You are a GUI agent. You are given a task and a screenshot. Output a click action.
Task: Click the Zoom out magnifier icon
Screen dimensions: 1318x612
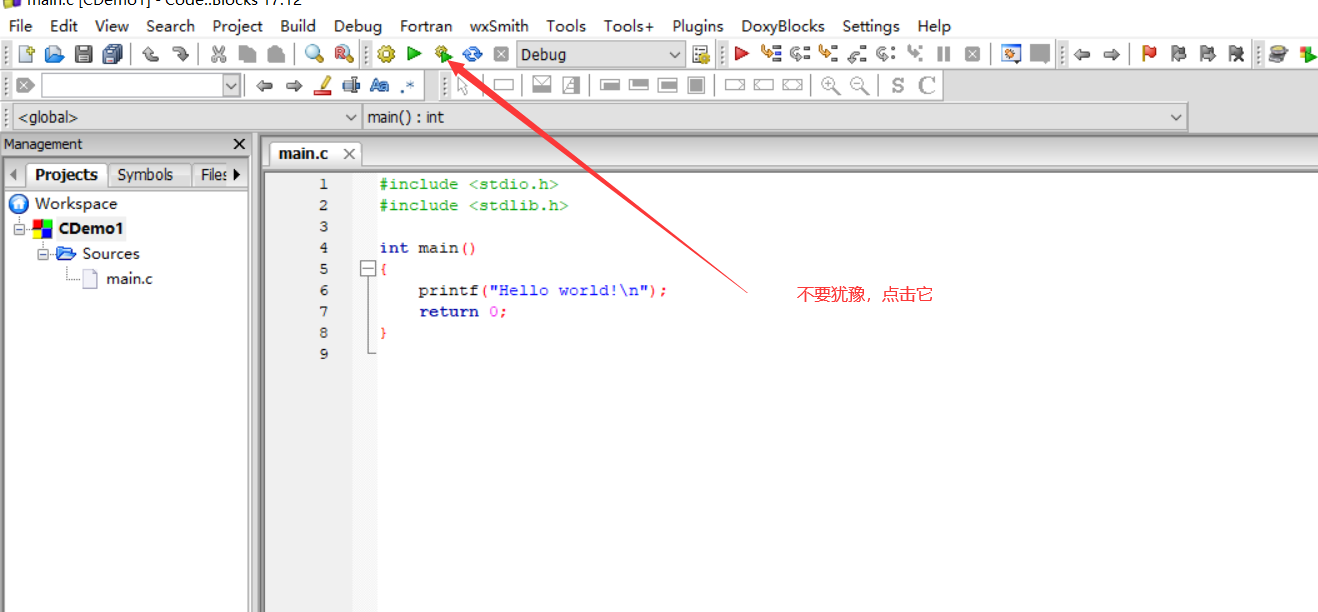pos(859,86)
